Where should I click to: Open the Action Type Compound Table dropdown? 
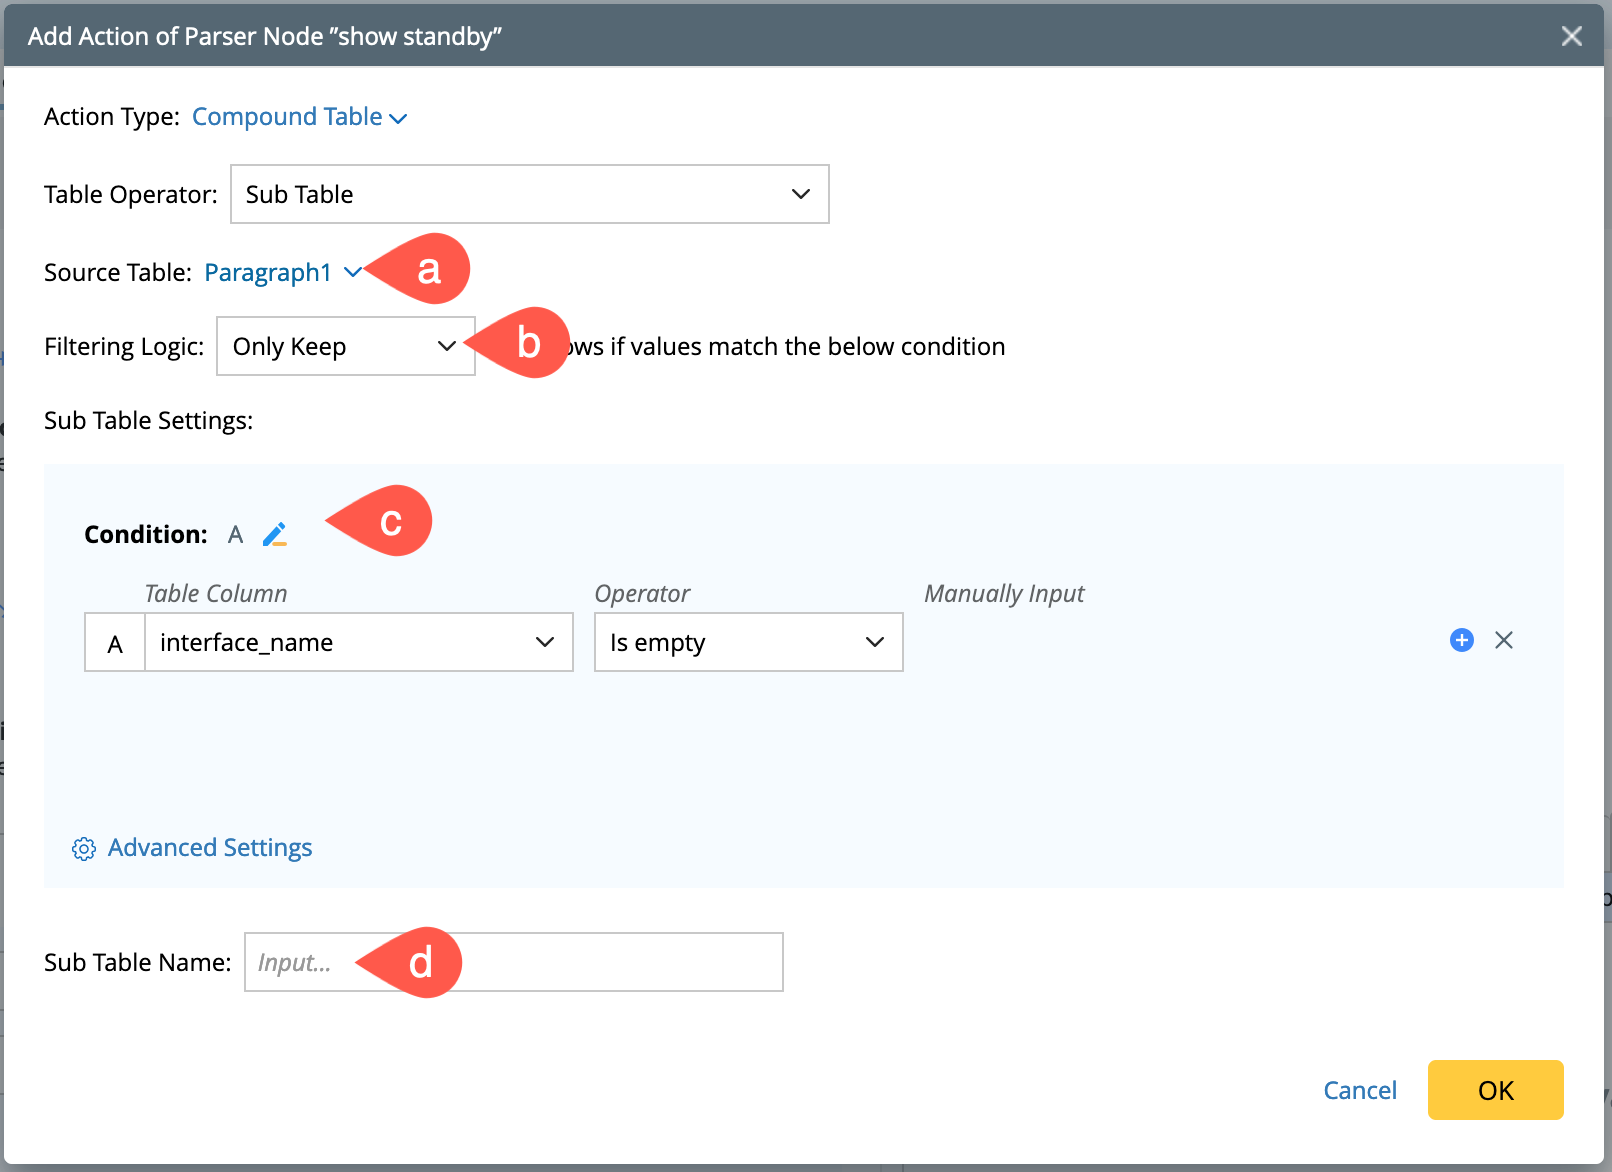pyautogui.click(x=299, y=117)
